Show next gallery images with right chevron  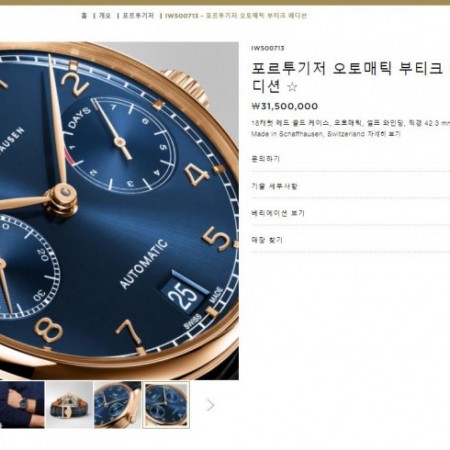210,405
